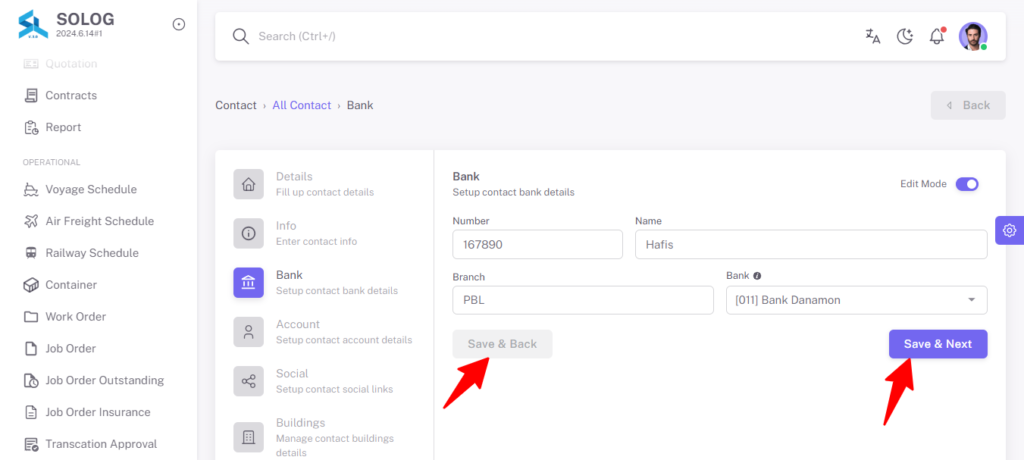
Task: Click the Save & Next button
Action: click(x=938, y=344)
